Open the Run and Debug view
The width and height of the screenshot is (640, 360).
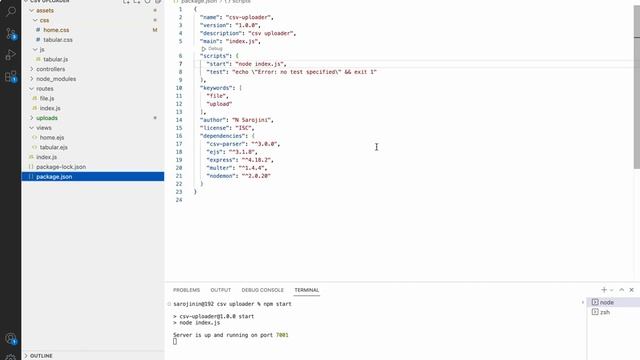[x=11, y=55]
